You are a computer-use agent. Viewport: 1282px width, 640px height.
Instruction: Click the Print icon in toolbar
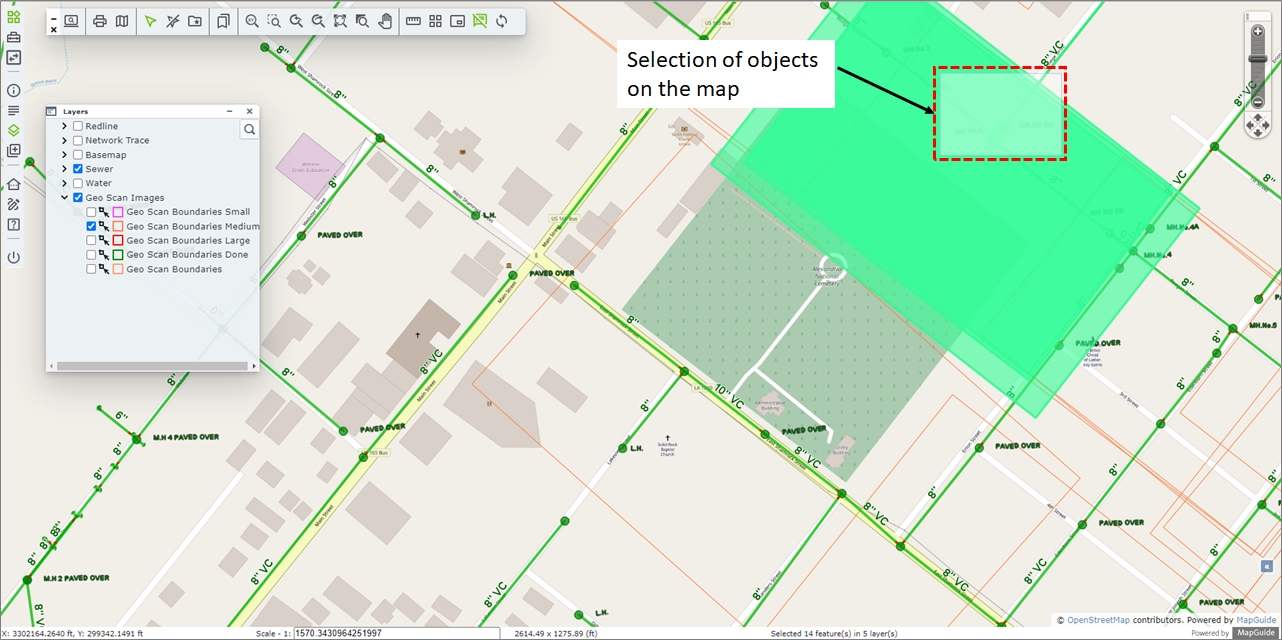[x=100, y=21]
